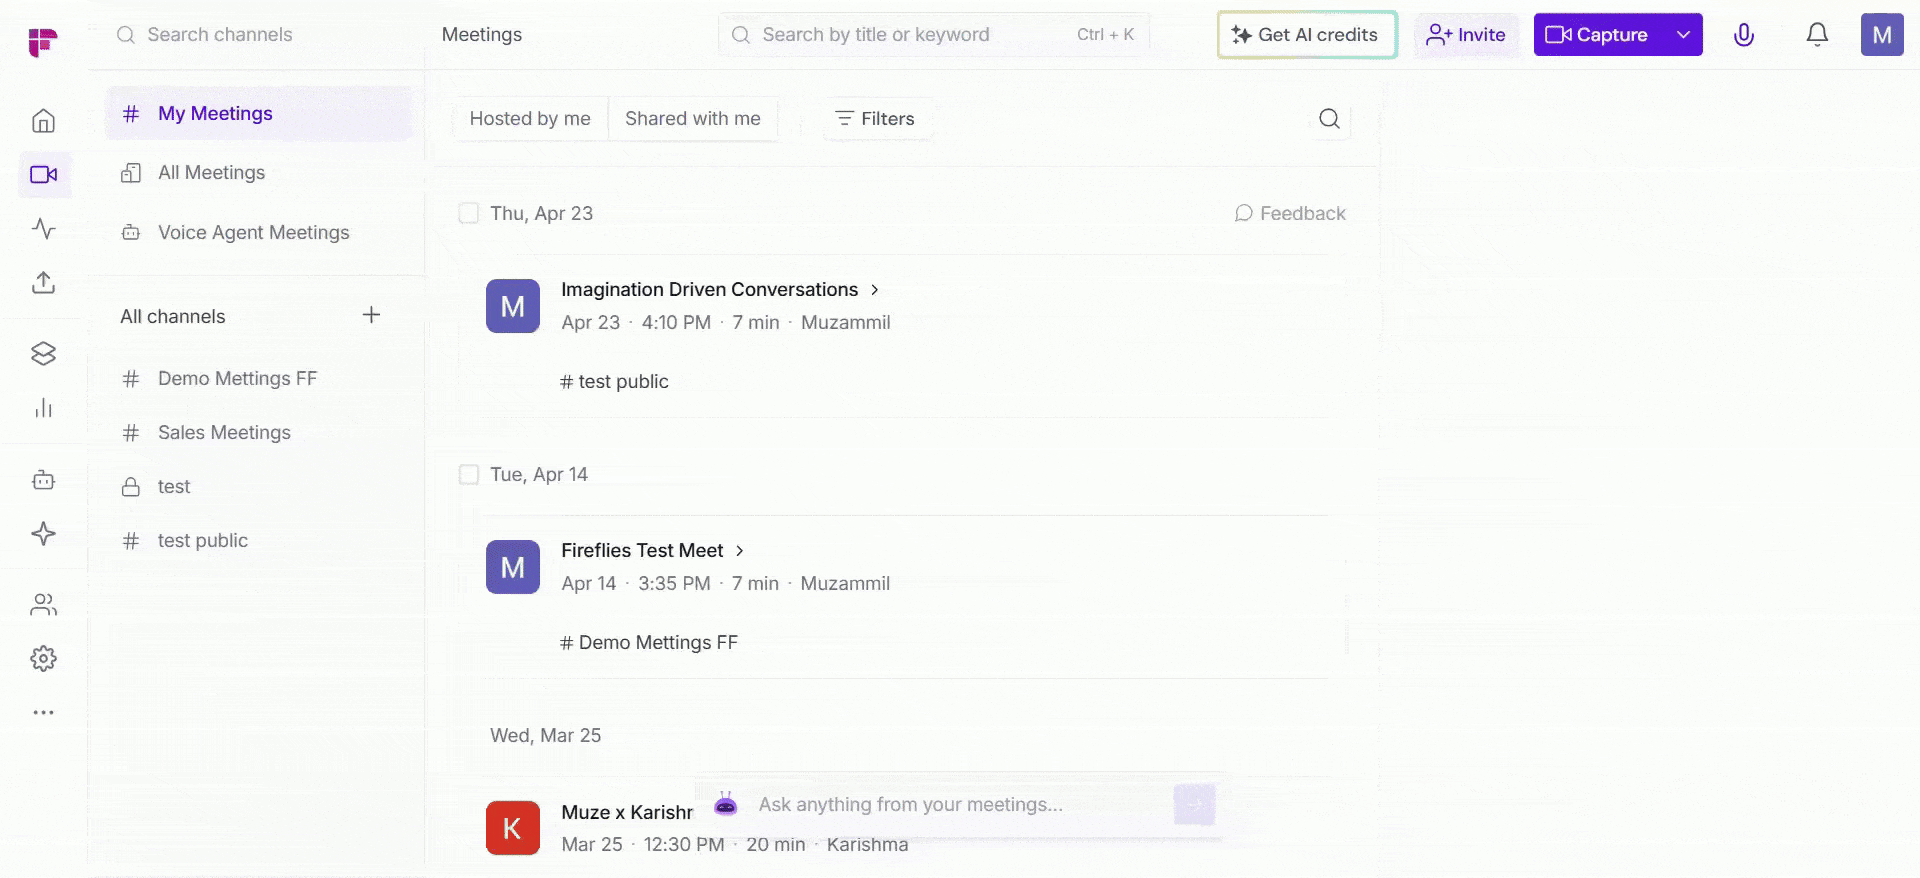Click Get AI credits button

pos(1307,35)
